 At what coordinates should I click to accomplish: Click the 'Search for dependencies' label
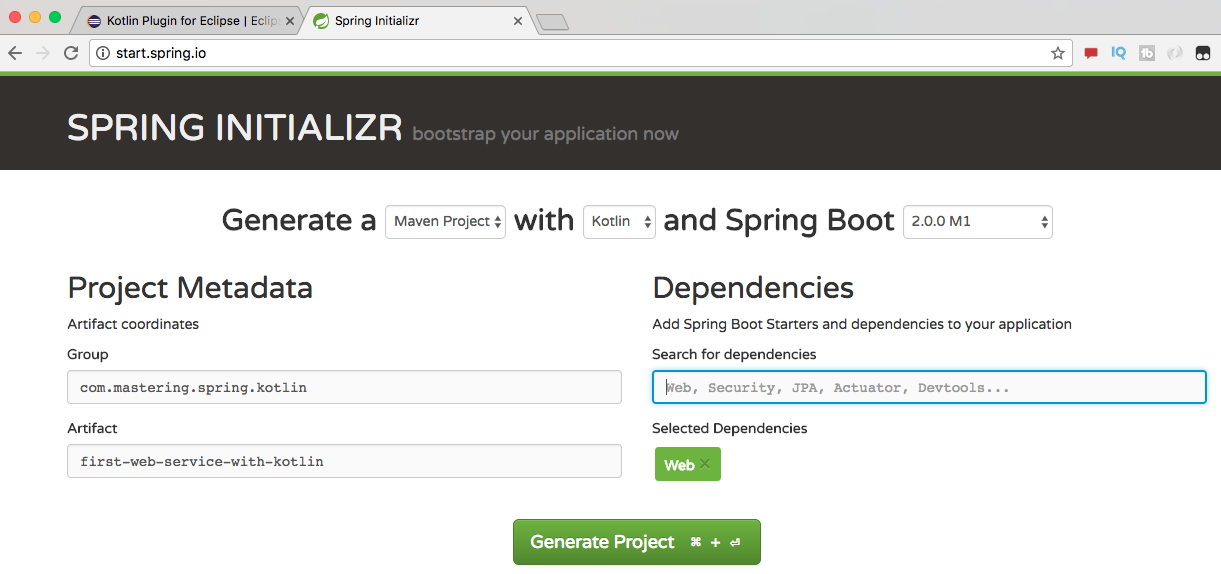[734, 354]
